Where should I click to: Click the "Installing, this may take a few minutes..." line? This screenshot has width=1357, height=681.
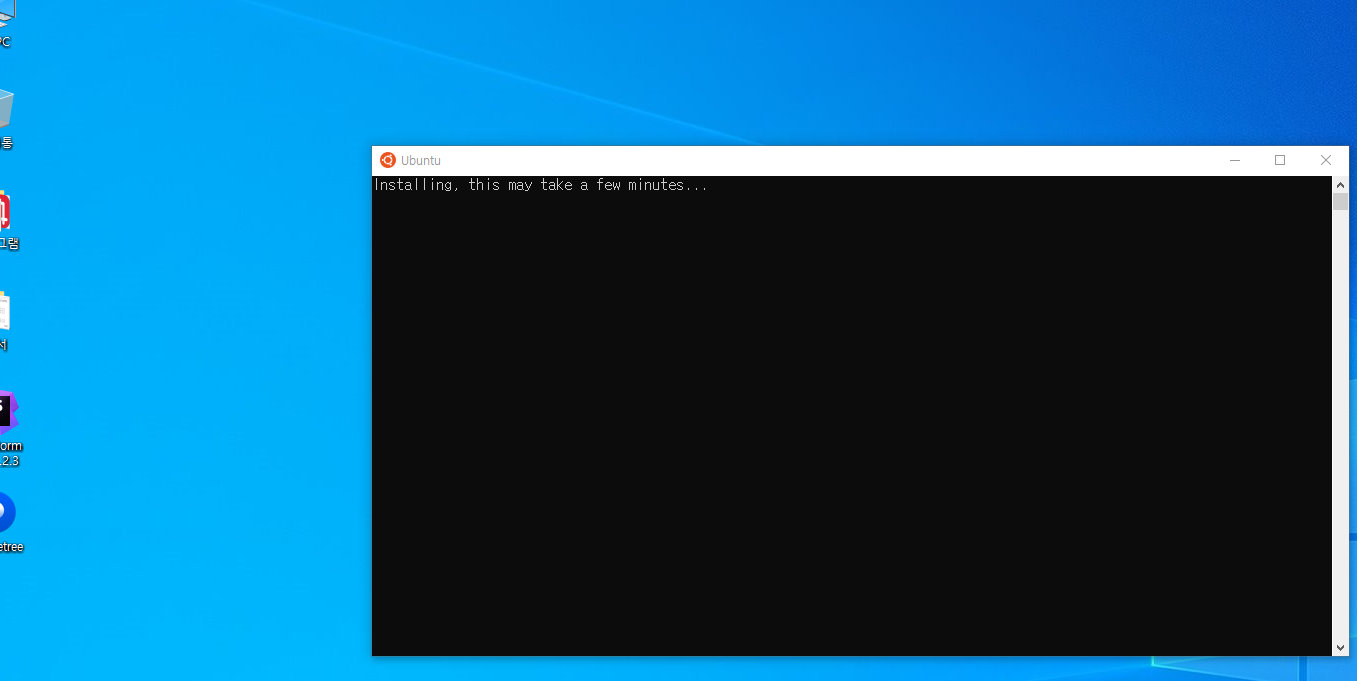click(541, 185)
